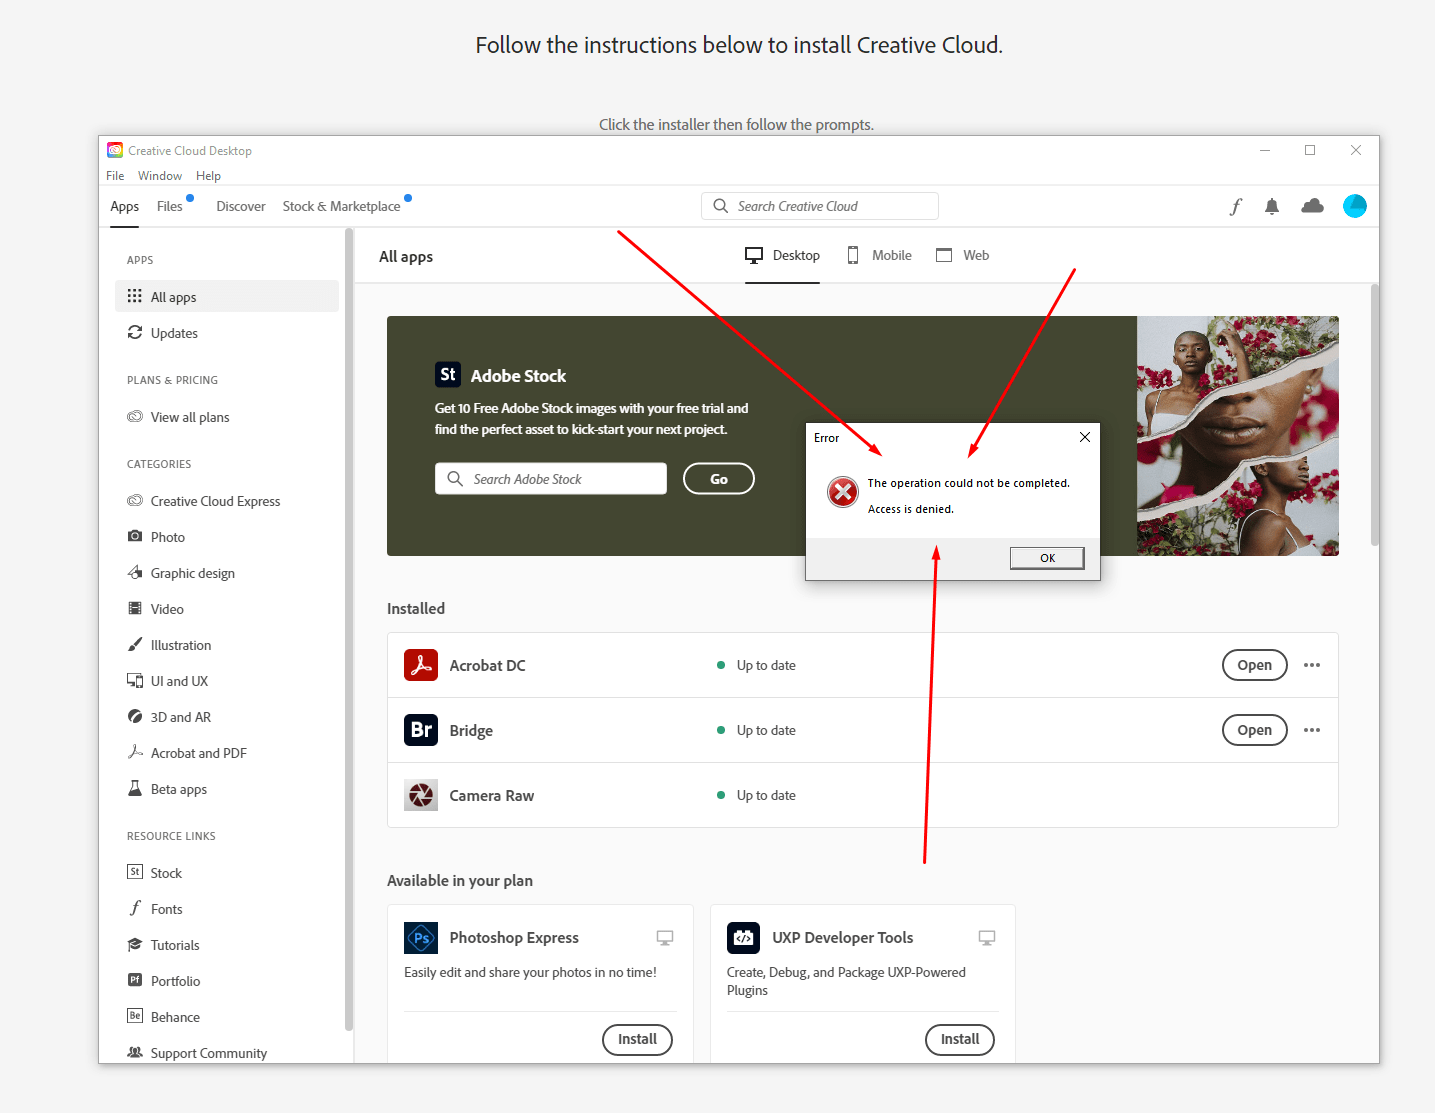Check cloud sync status icon
The width and height of the screenshot is (1435, 1113).
(1312, 206)
